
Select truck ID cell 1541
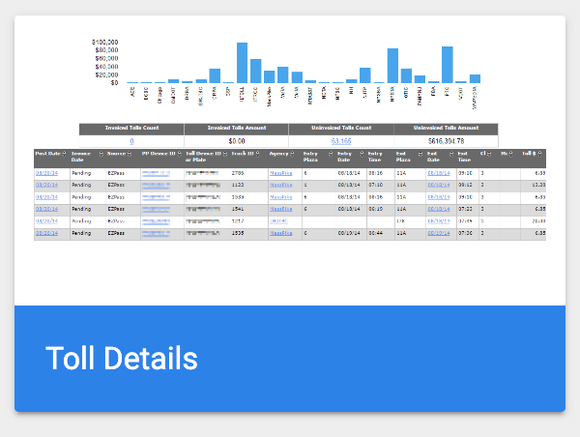[x=238, y=209]
